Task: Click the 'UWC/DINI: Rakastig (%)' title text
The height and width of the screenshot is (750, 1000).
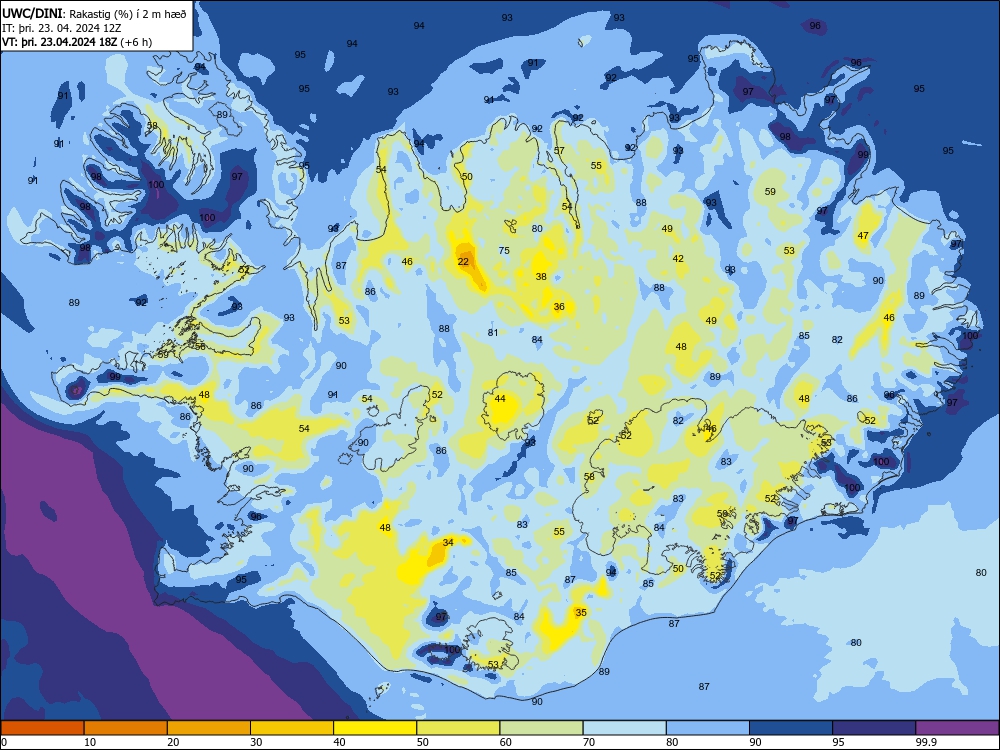Action: (x=94, y=13)
